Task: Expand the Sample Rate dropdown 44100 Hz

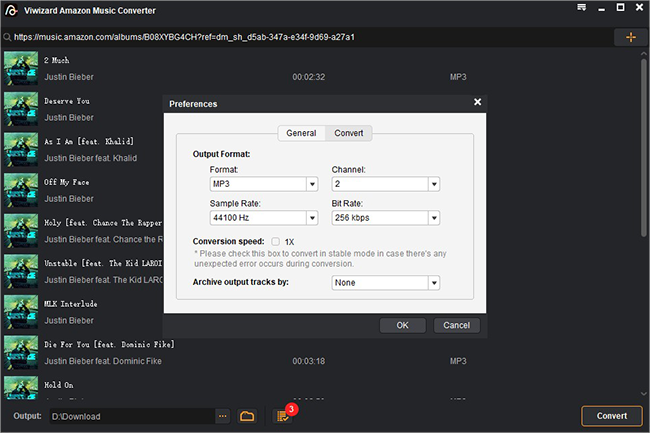Action: click(264, 218)
